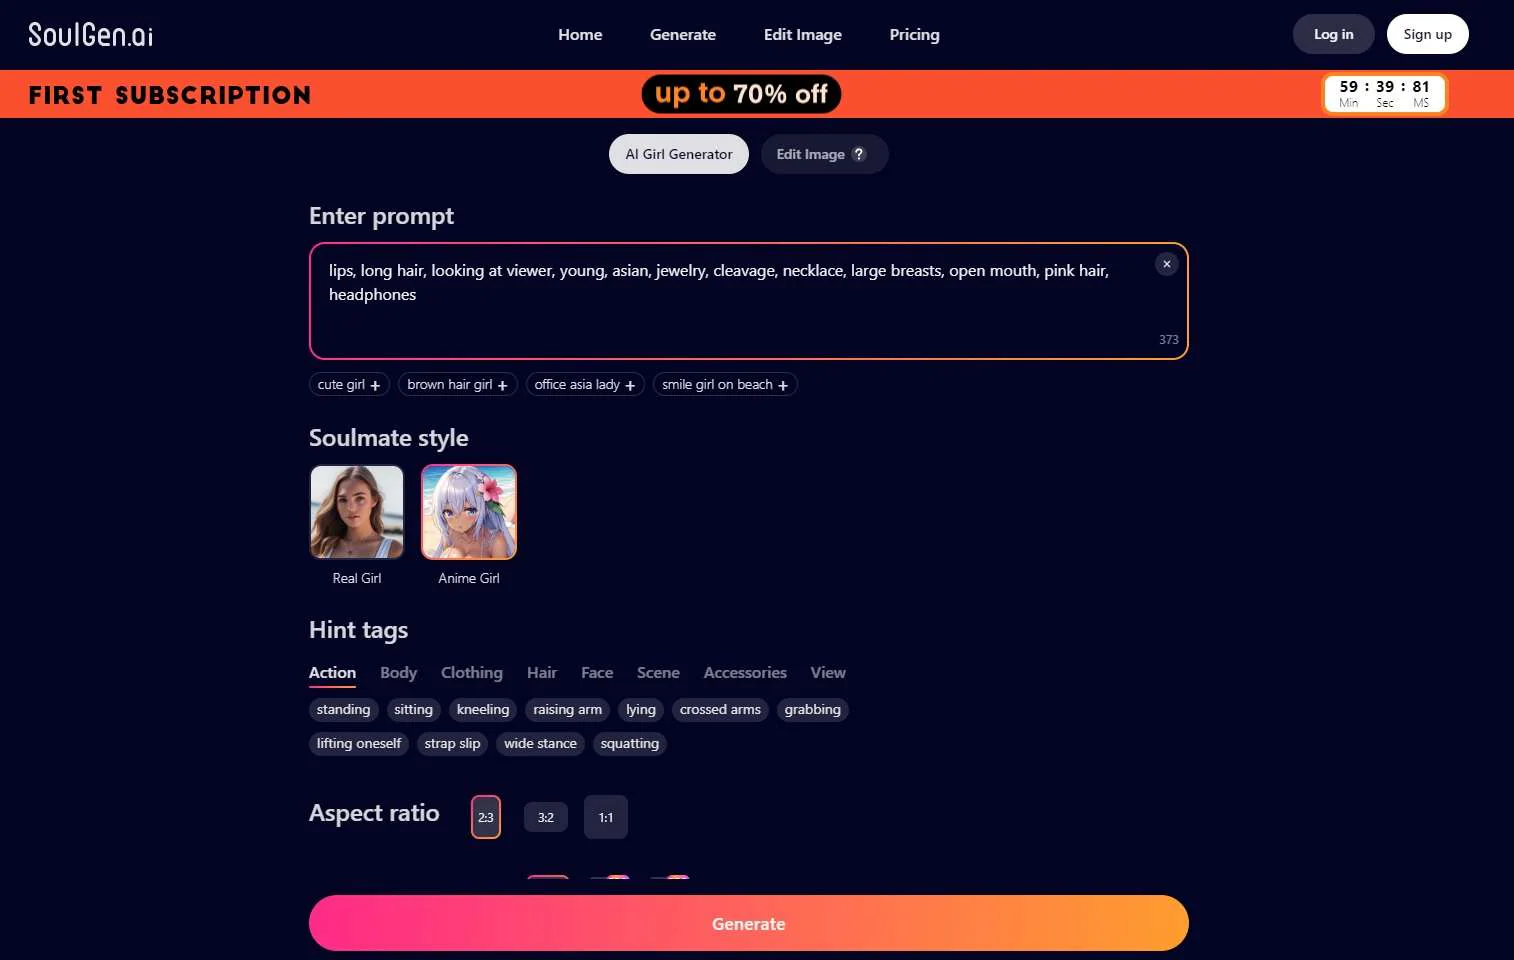The width and height of the screenshot is (1514, 960).
Task: Add the cute girl tag using its plus icon
Action: [x=375, y=385]
